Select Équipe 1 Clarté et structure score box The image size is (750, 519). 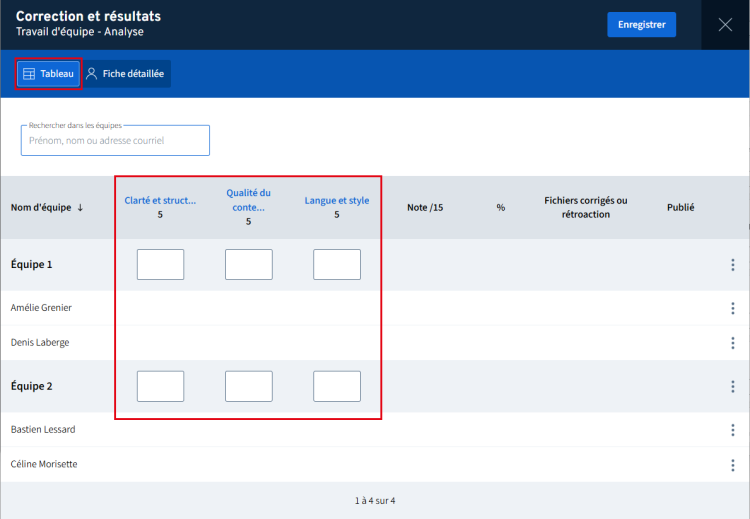(x=160, y=265)
